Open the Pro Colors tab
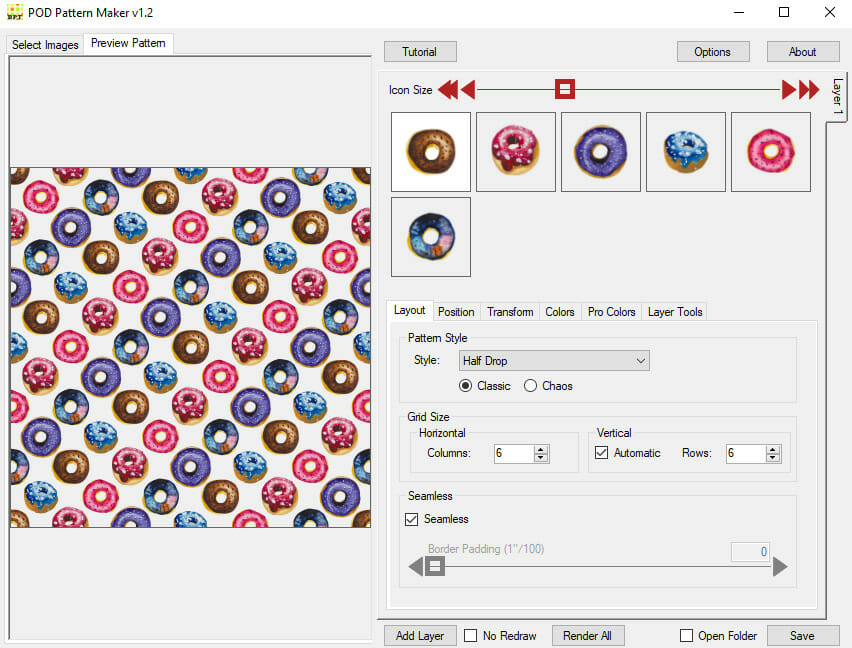The image size is (852, 648). tap(611, 312)
